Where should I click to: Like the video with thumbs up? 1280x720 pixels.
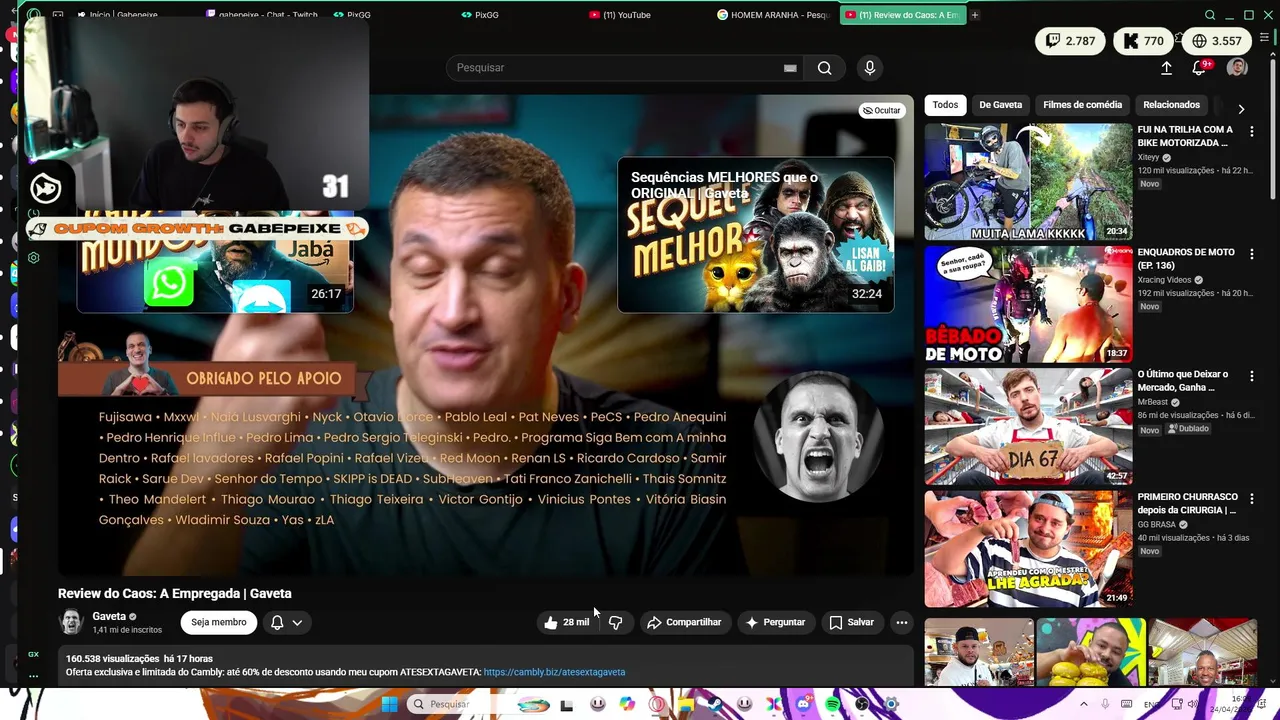[x=566, y=622]
